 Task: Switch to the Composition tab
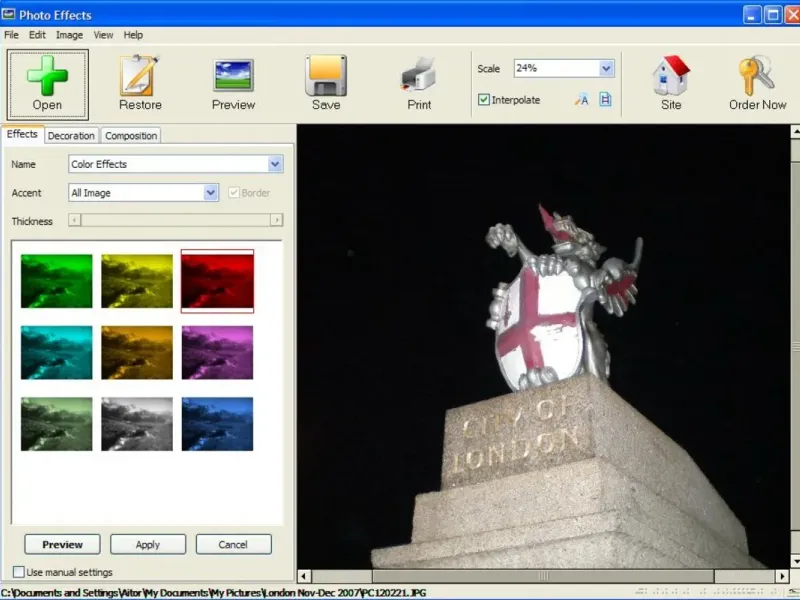coord(131,136)
